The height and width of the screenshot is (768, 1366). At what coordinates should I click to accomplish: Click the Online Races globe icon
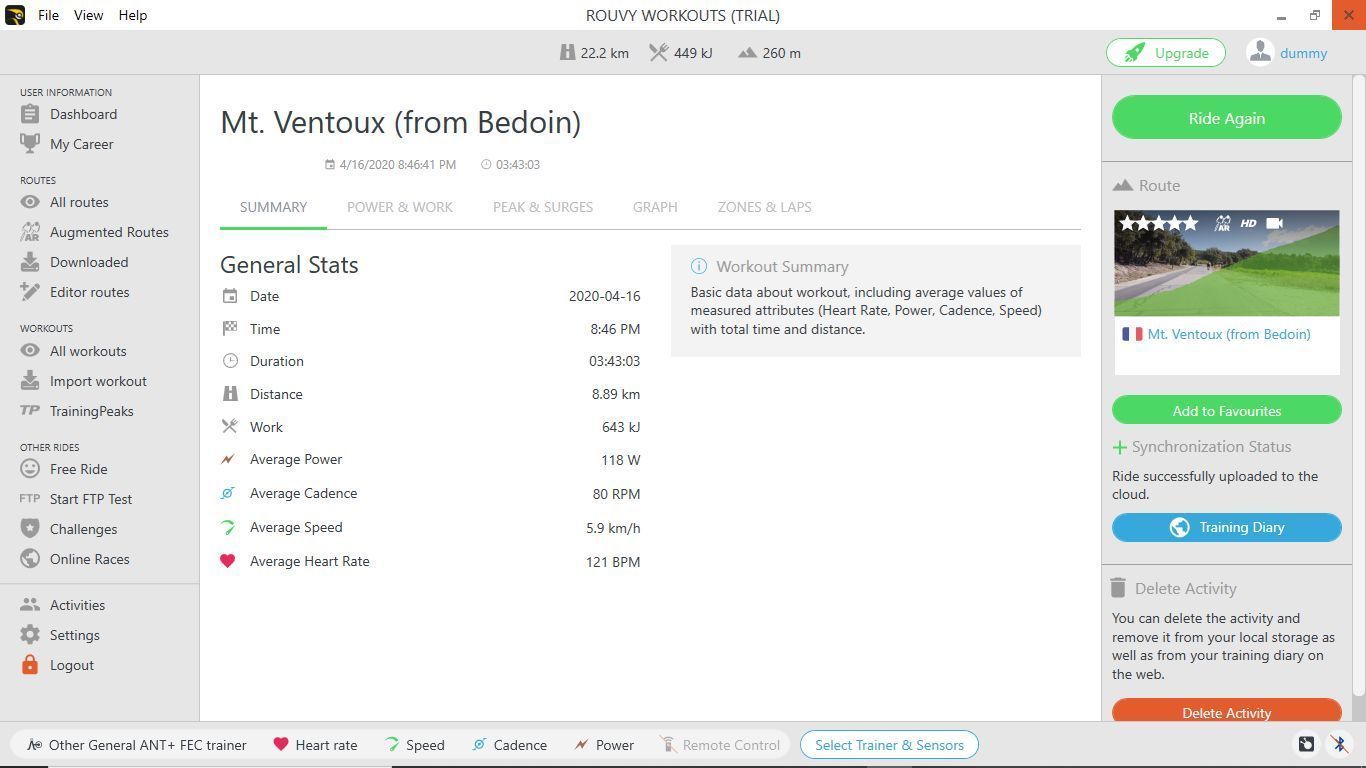pos(30,559)
